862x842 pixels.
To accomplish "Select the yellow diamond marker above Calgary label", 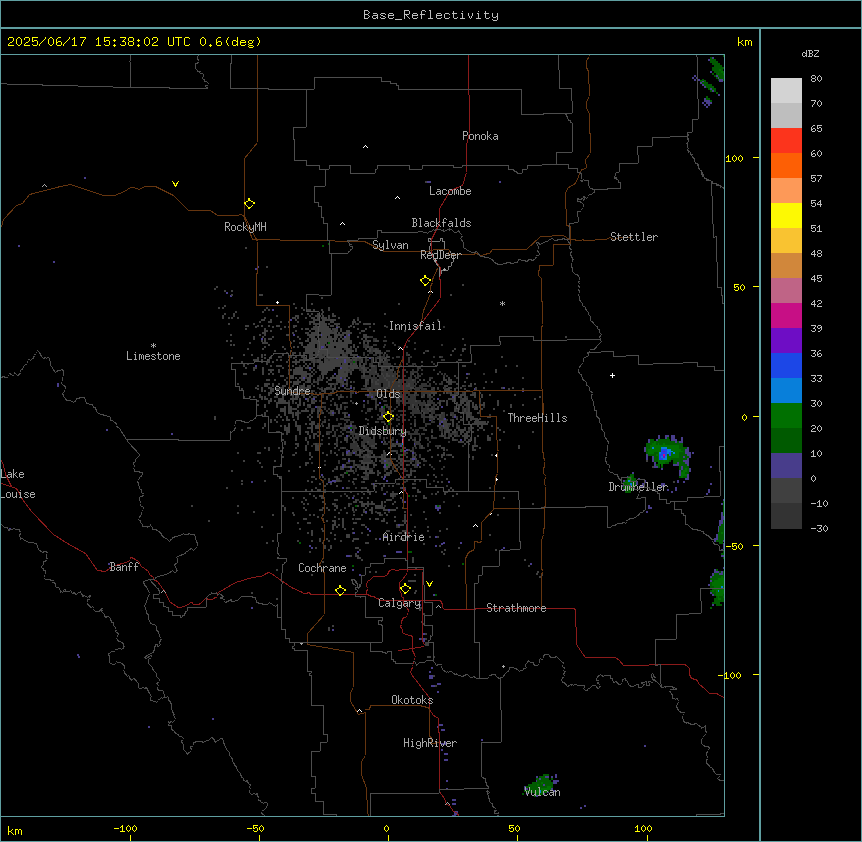I will tap(405, 589).
